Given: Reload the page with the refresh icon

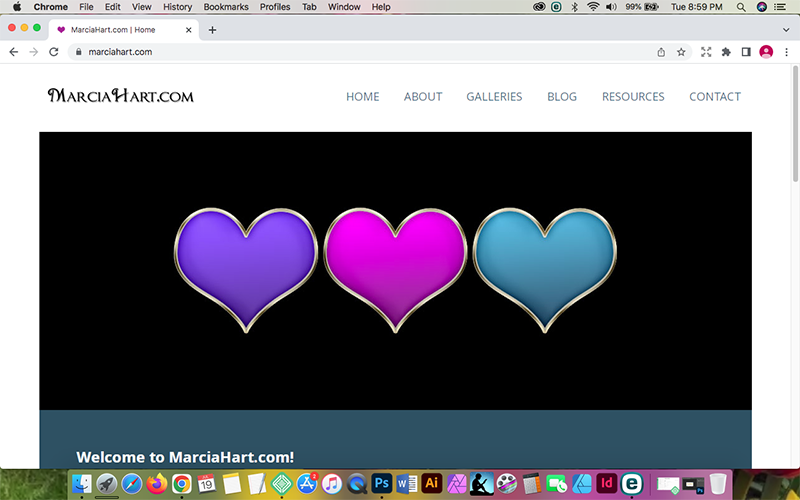Looking at the screenshot, I should [54, 52].
